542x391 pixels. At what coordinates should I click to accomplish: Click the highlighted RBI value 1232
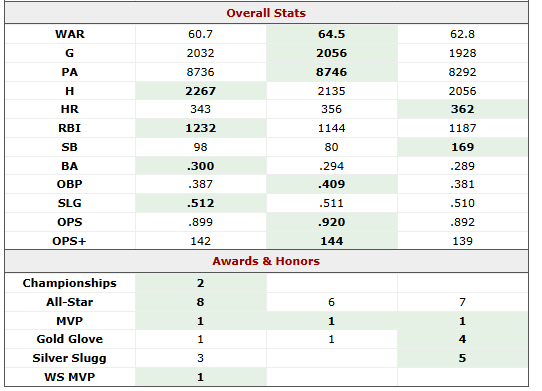point(200,128)
